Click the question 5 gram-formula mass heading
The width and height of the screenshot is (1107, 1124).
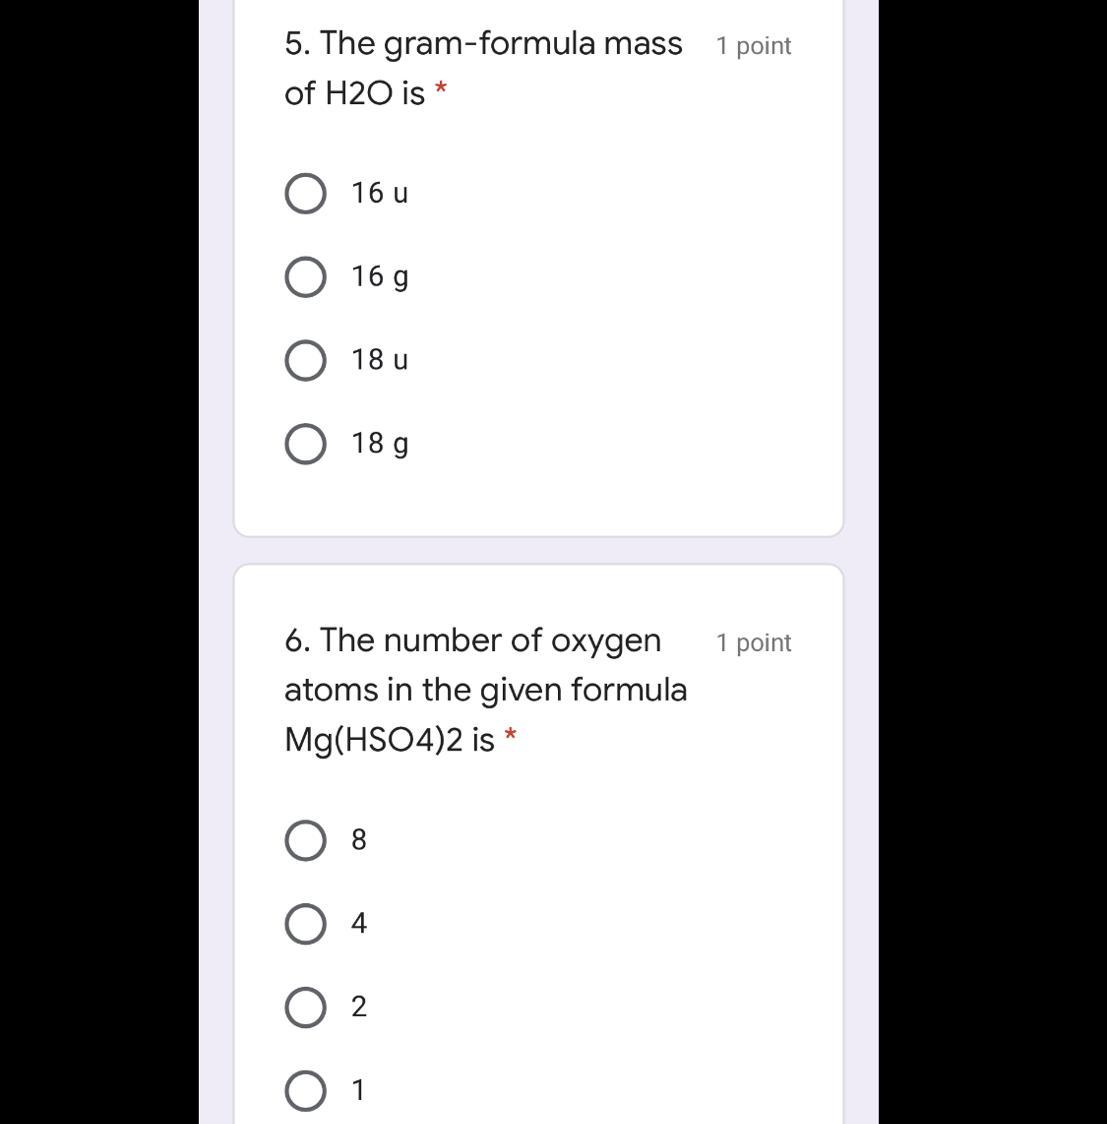click(x=483, y=44)
